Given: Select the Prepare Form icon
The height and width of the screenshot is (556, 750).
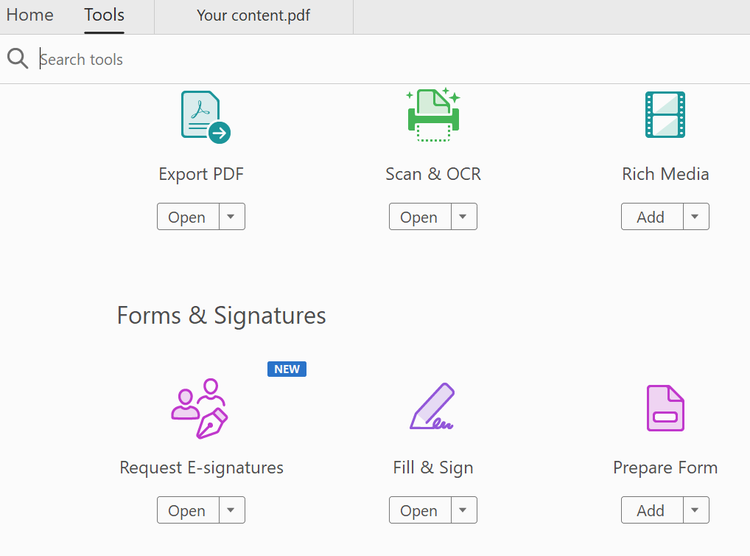Looking at the screenshot, I should tap(665, 408).
